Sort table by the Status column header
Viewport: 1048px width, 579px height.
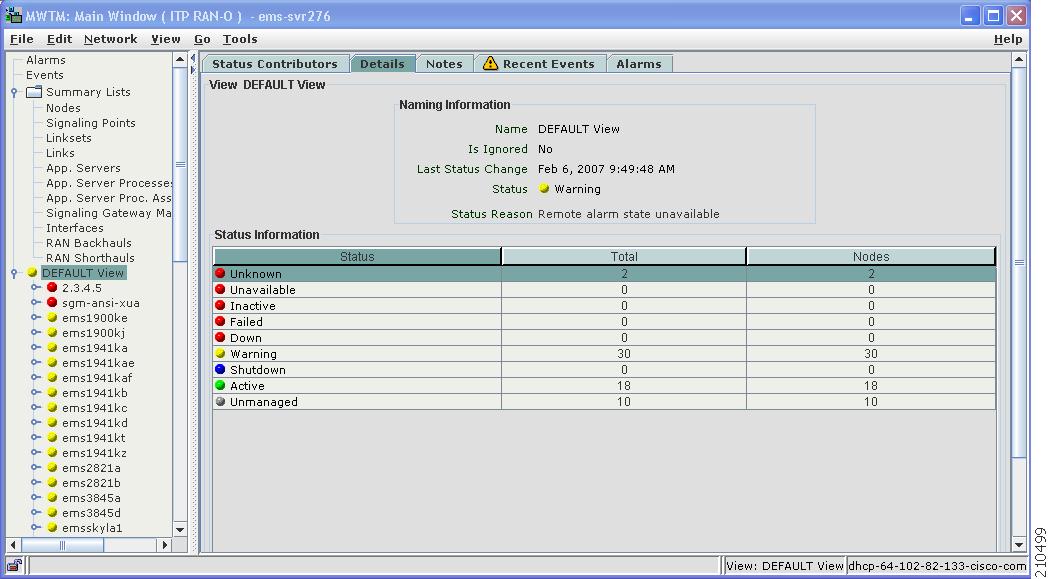357,257
